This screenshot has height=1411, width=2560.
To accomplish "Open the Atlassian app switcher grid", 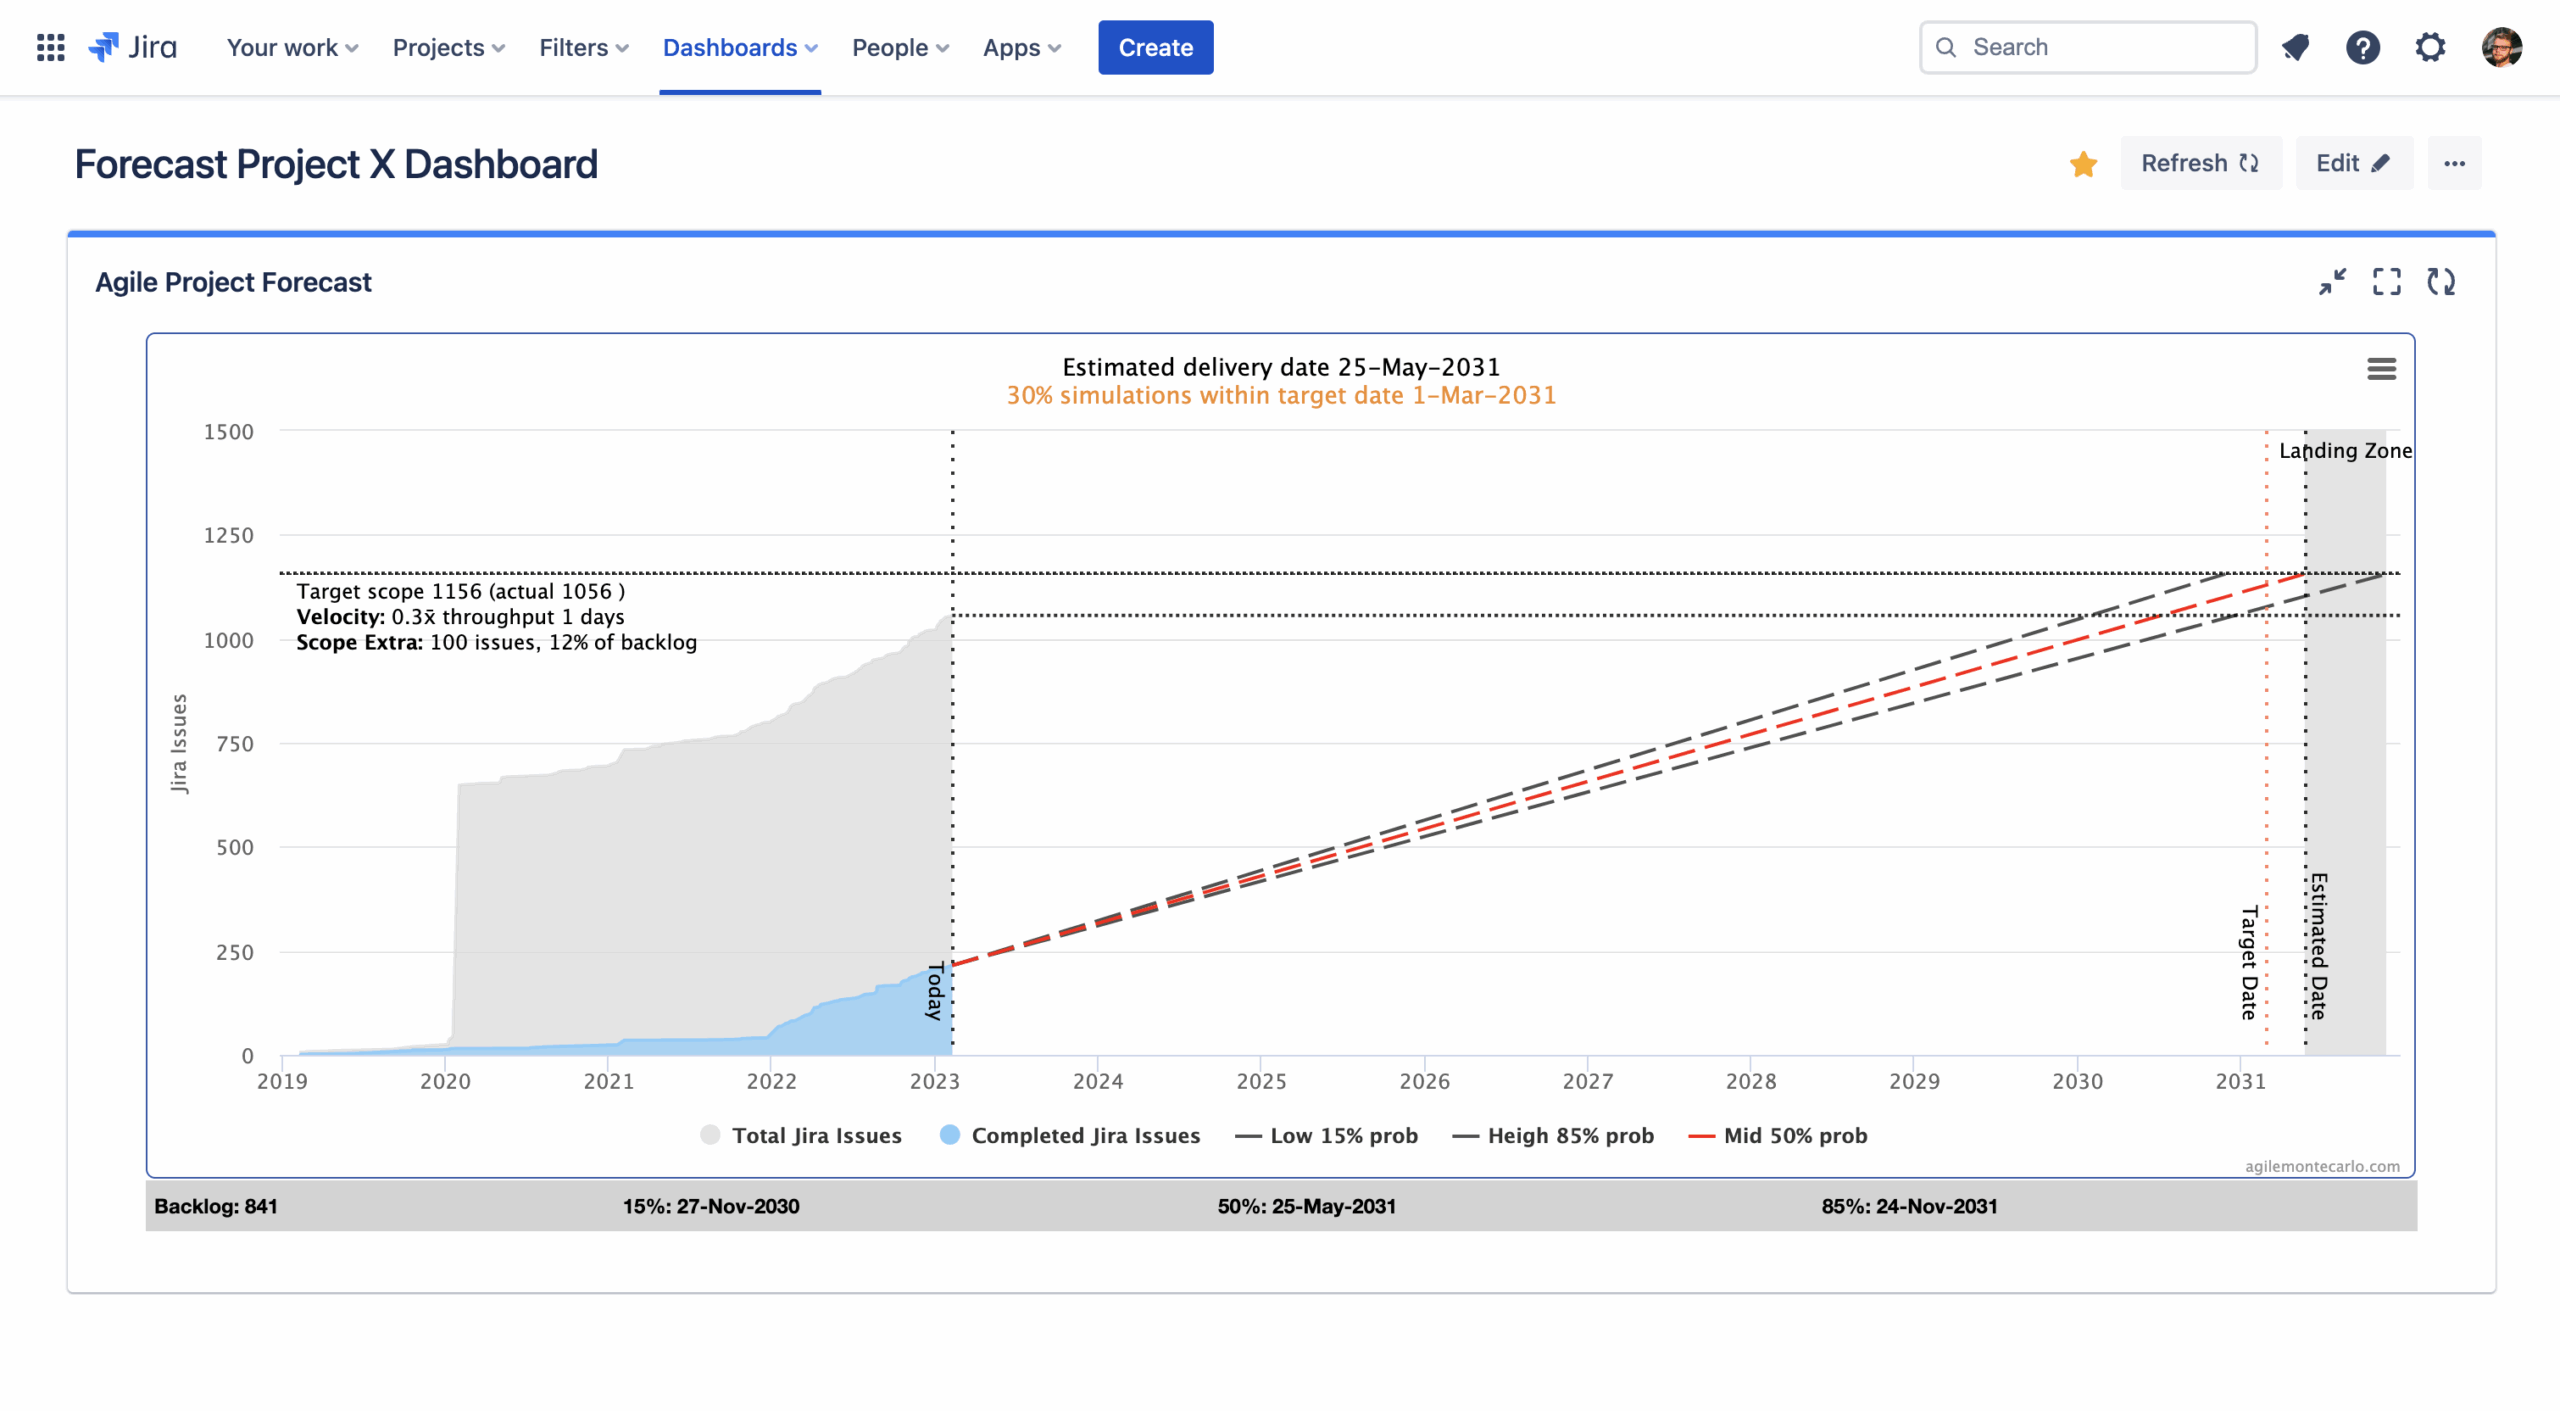I will [x=49, y=47].
